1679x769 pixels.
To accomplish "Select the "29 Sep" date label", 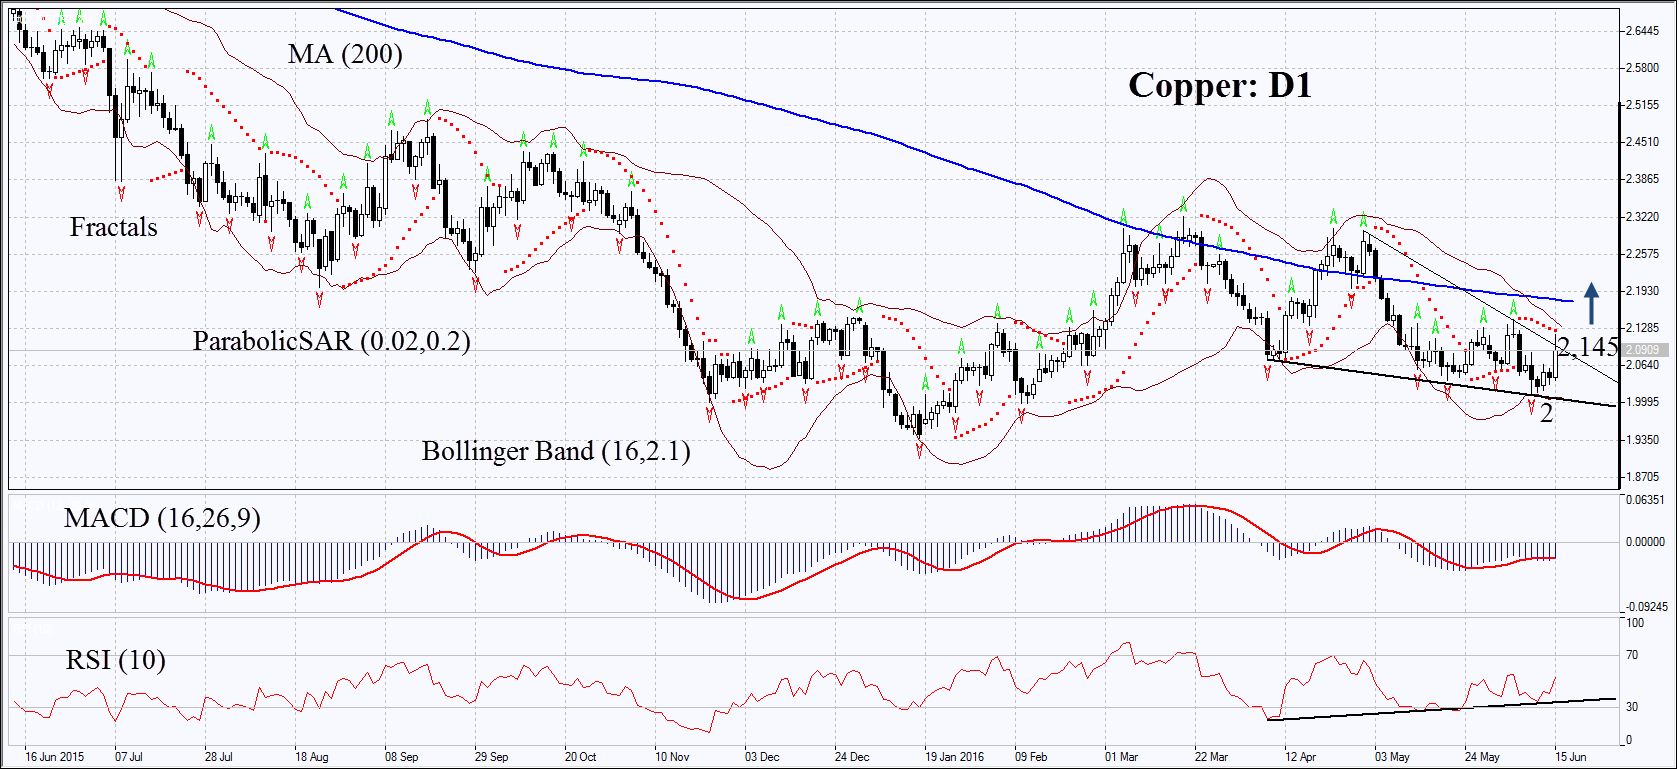I will [491, 757].
